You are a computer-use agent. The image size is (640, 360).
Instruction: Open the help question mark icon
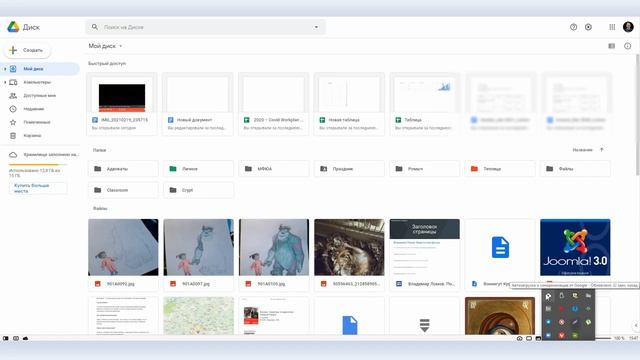(573, 27)
